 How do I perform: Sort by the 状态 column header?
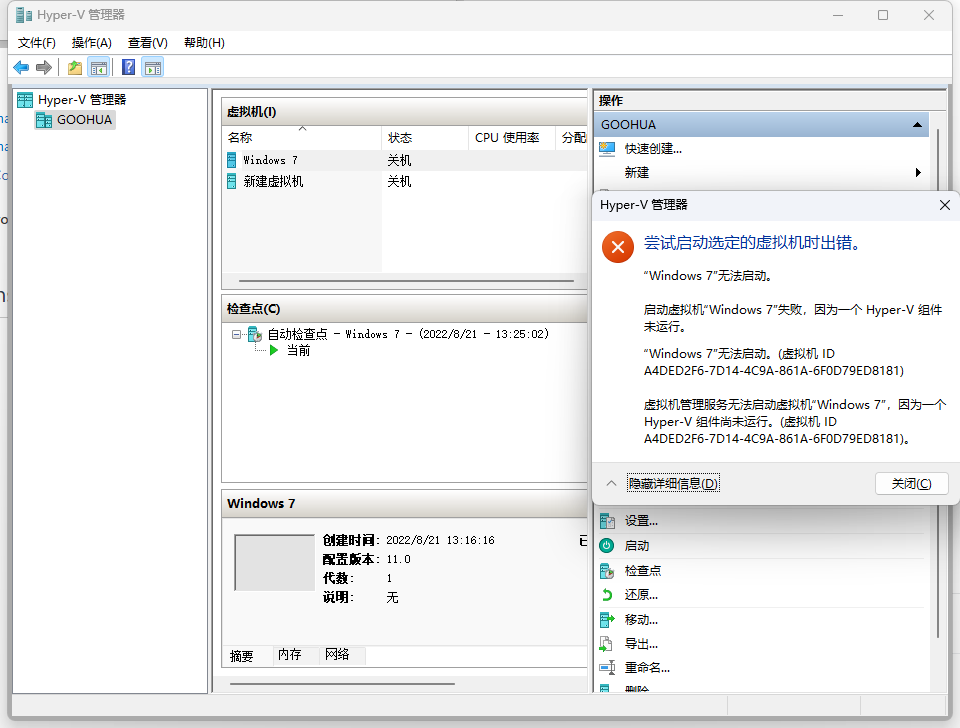(425, 138)
